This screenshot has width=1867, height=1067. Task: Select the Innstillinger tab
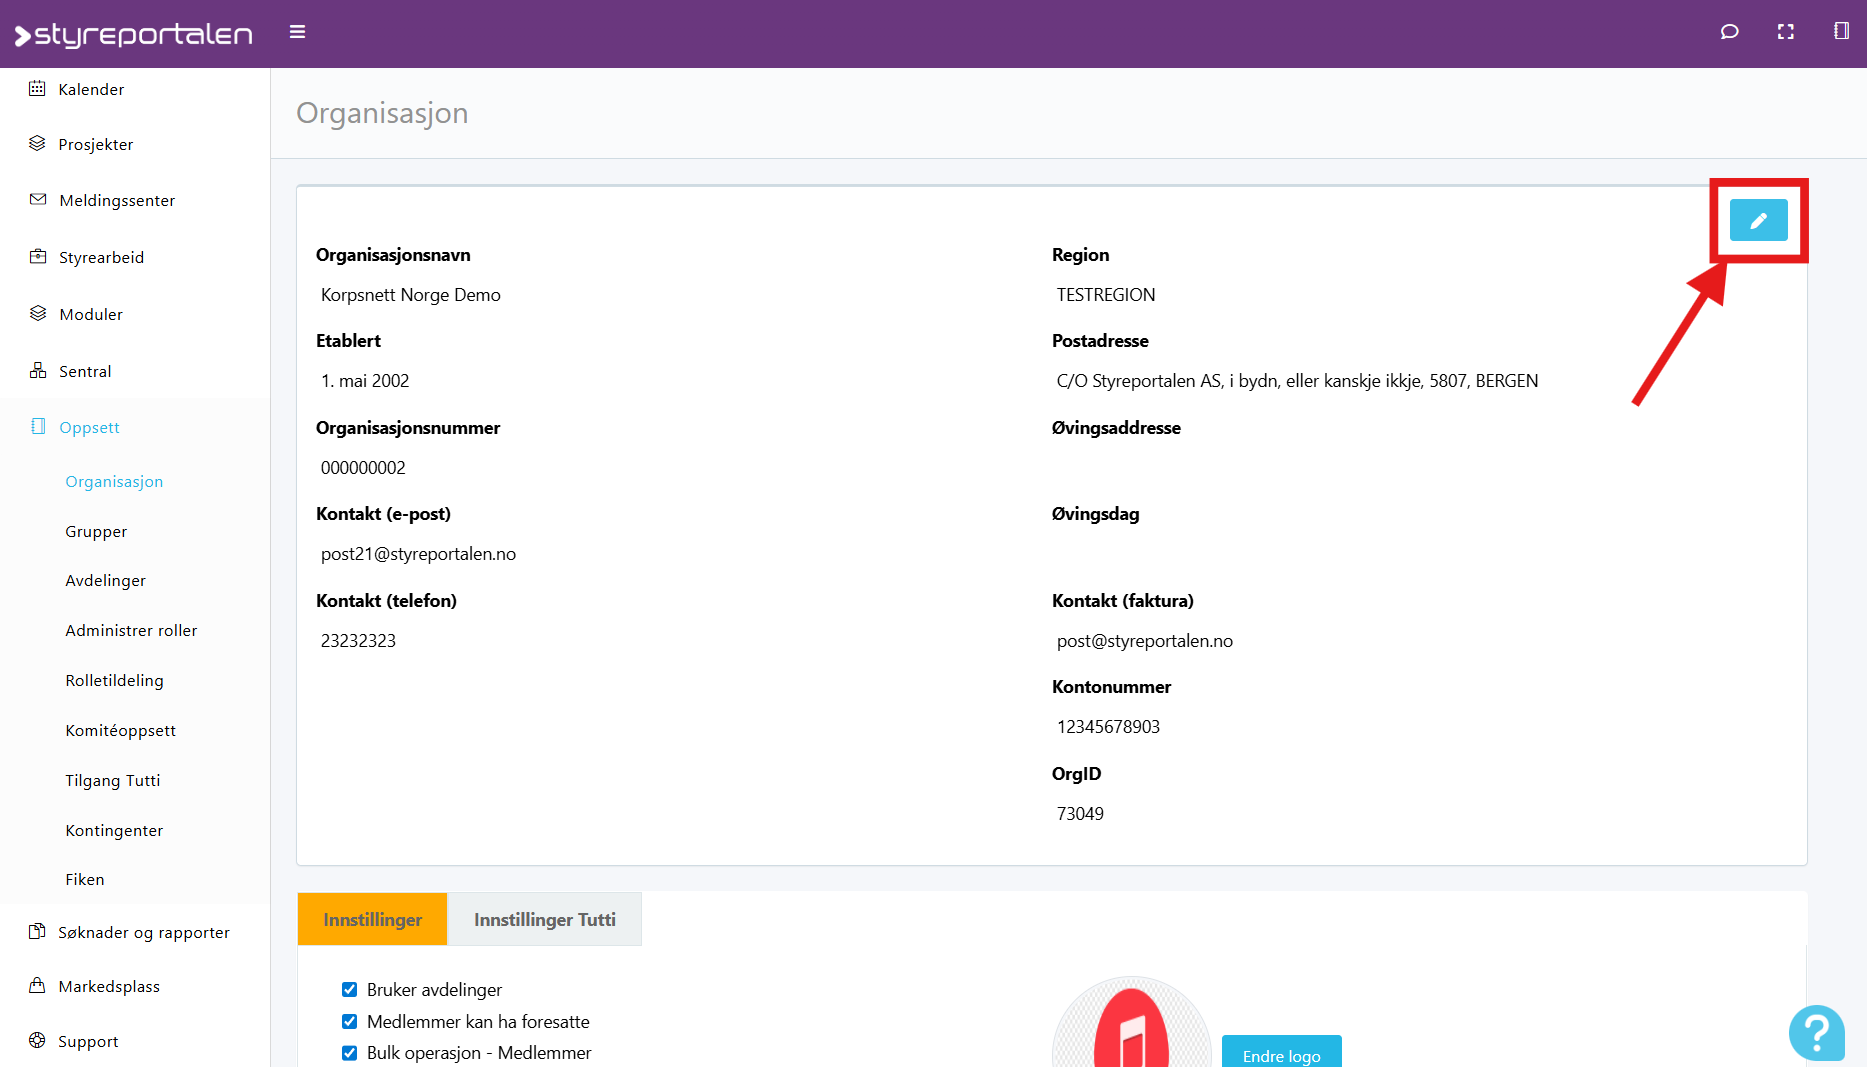pyautogui.click(x=372, y=919)
